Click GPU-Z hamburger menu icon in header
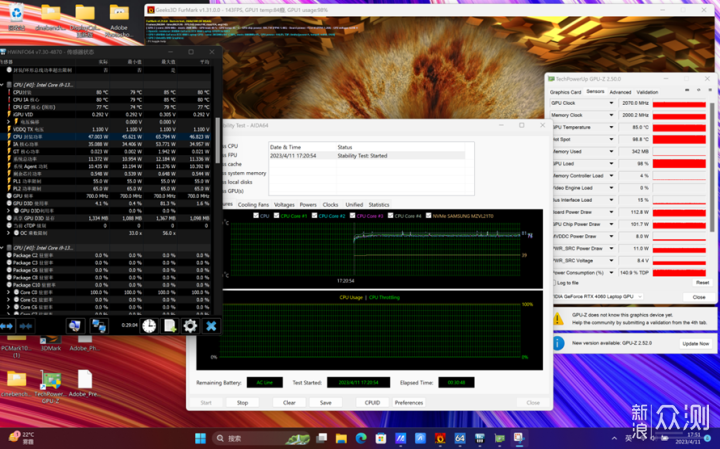720x449 pixels. point(710,90)
